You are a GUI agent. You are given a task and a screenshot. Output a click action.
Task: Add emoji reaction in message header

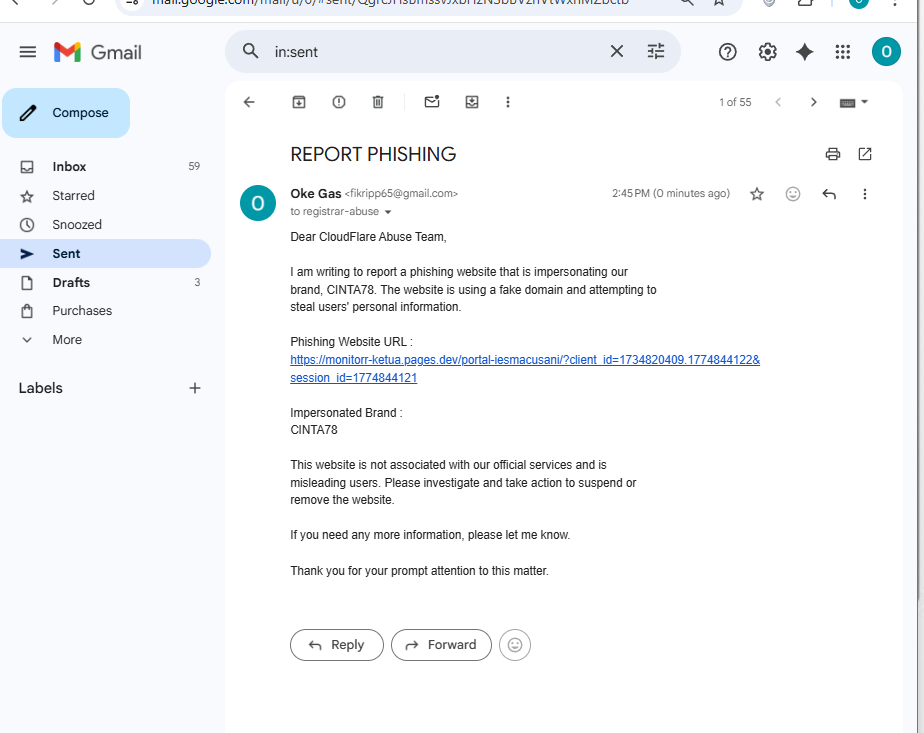[x=793, y=194]
